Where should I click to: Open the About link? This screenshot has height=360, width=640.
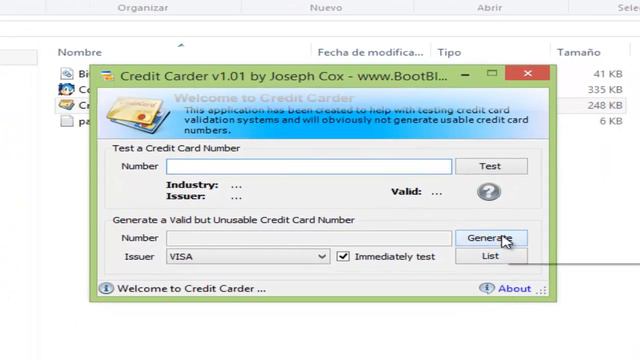click(x=514, y=289)
